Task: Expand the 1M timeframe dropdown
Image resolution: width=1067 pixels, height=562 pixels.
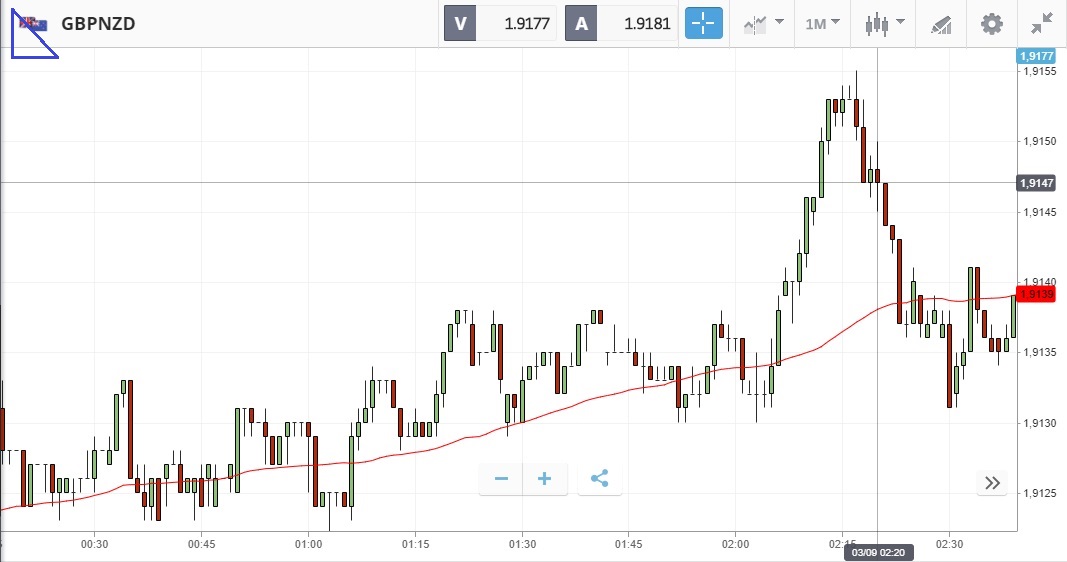Action: [822, 23]
